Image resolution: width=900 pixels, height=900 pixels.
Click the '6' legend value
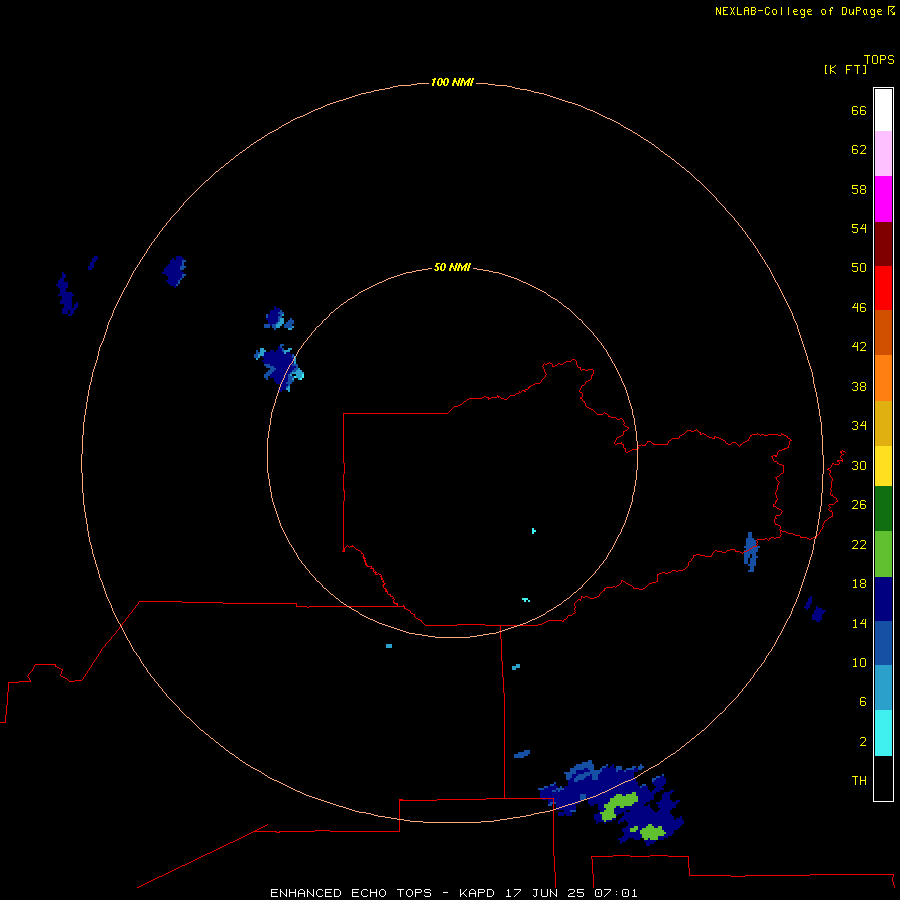pos(863,702)
